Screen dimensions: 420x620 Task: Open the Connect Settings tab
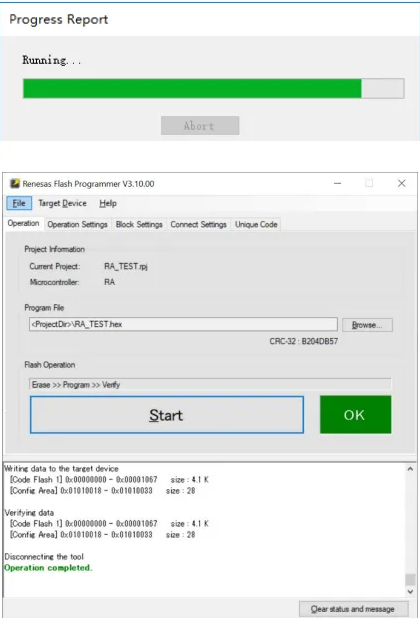pyautogui.click(x=199, y=225)
